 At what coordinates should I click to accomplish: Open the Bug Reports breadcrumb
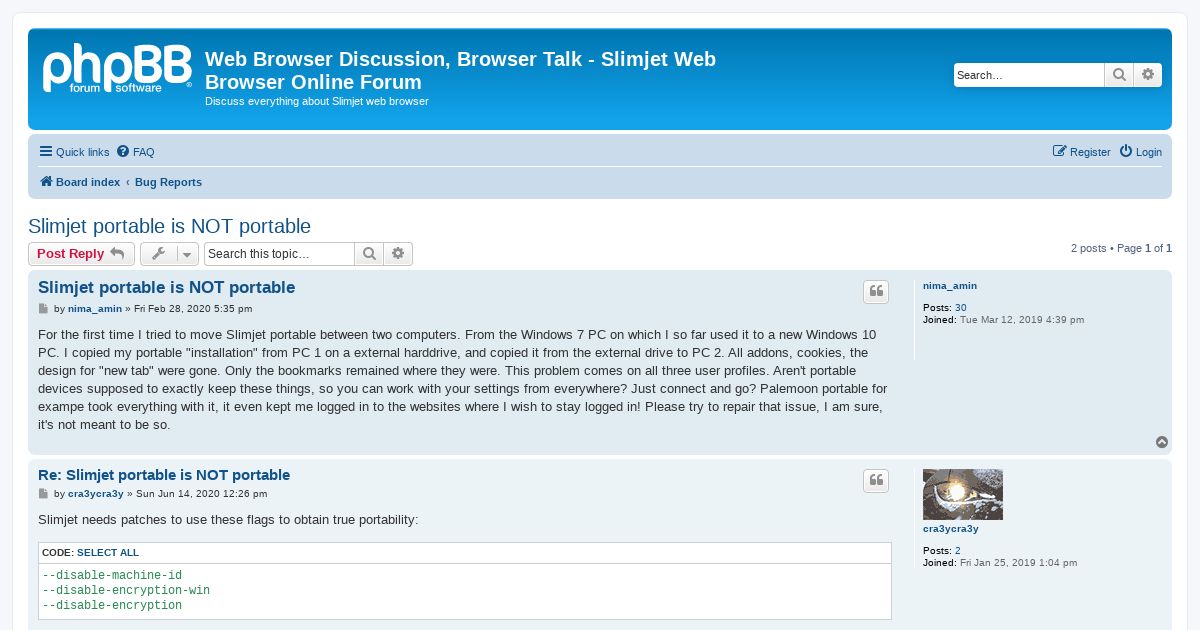(x=168, y=182)
